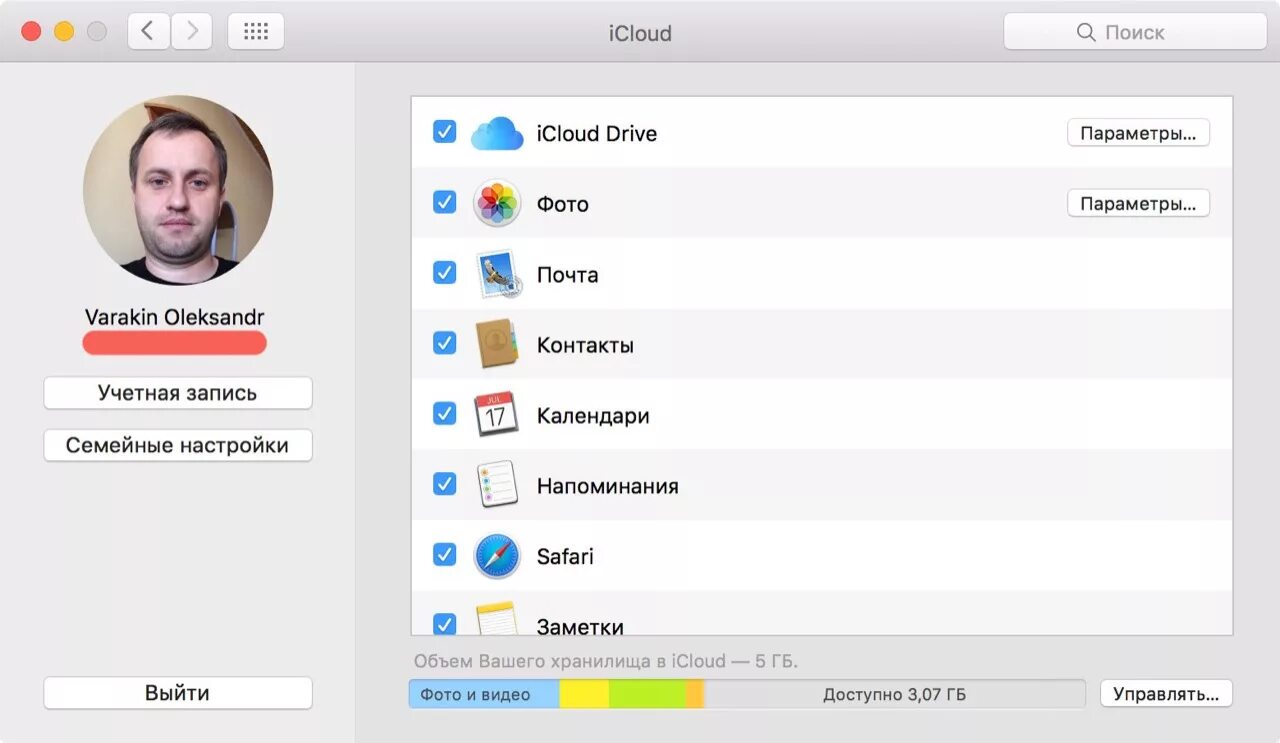Screen dimensions: 1280x743
Task: Uncheck the Календари checkbox
Action: coord(445,413)
